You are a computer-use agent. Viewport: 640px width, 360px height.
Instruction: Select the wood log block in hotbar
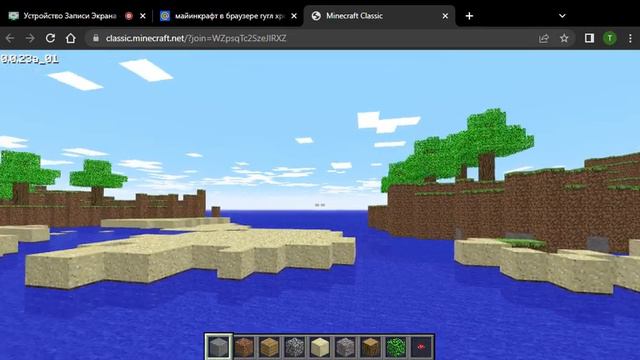point(371,347)
